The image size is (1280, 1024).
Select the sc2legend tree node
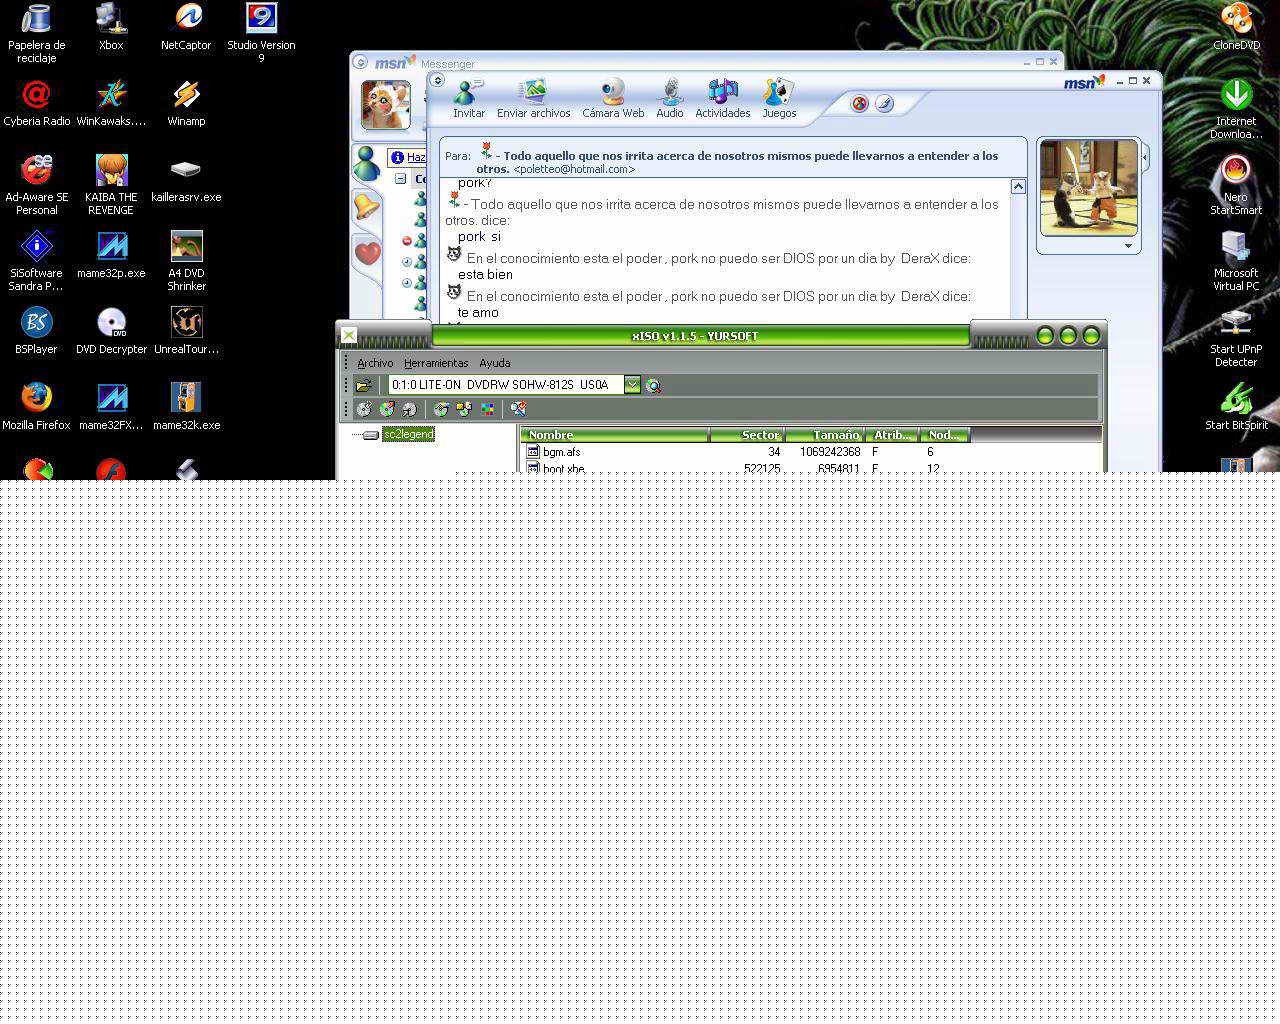(408, 434)
